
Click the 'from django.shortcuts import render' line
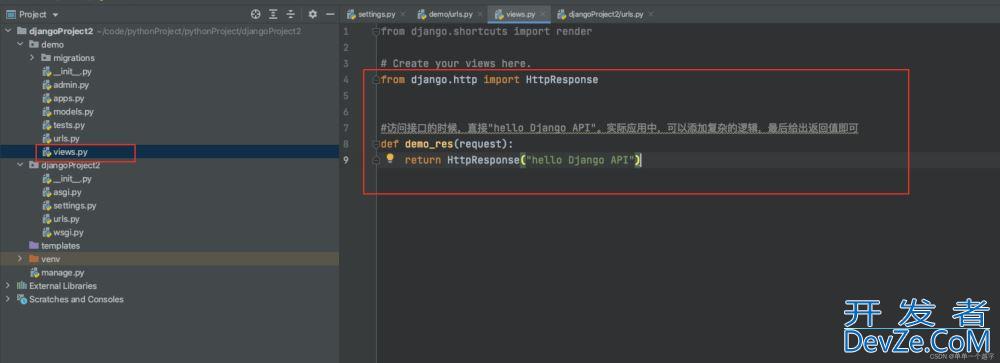487,31
